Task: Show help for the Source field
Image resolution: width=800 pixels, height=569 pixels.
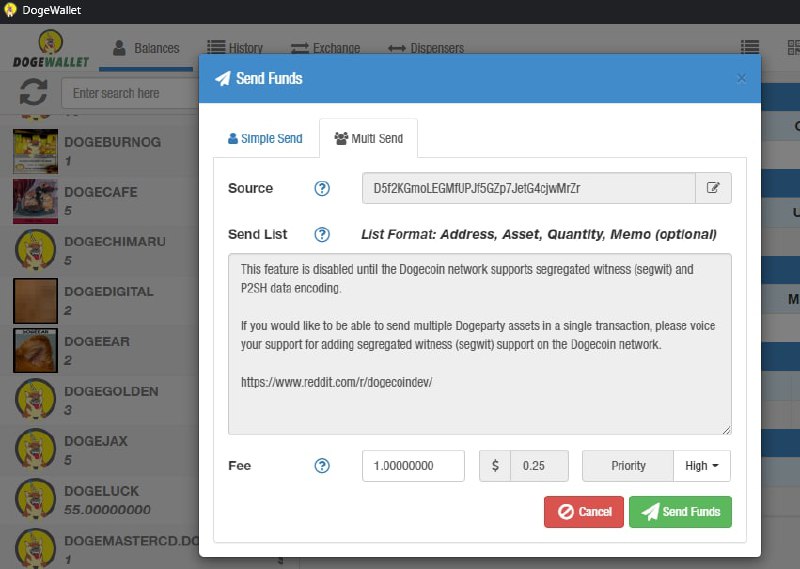Action: tap(322, 188)
